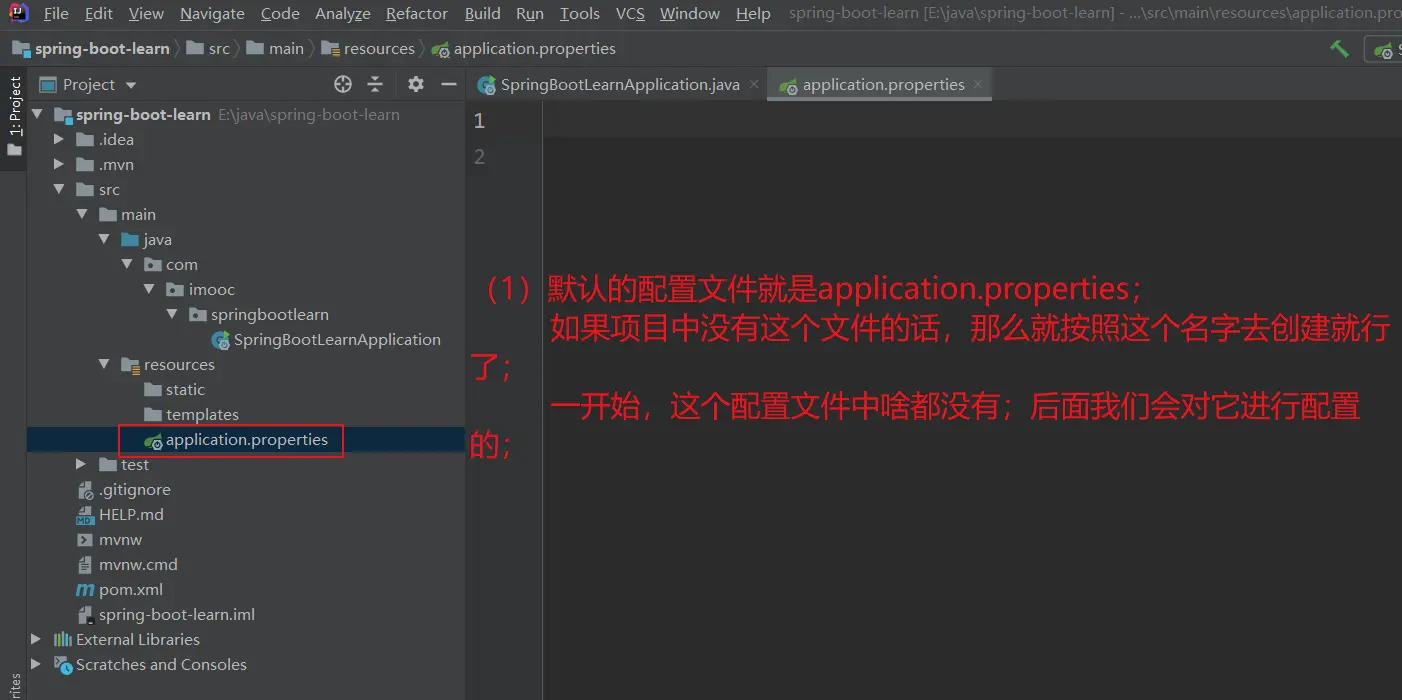The image size is (1402, 700).
Task: Expand the test folder
Action: point(81,465)
